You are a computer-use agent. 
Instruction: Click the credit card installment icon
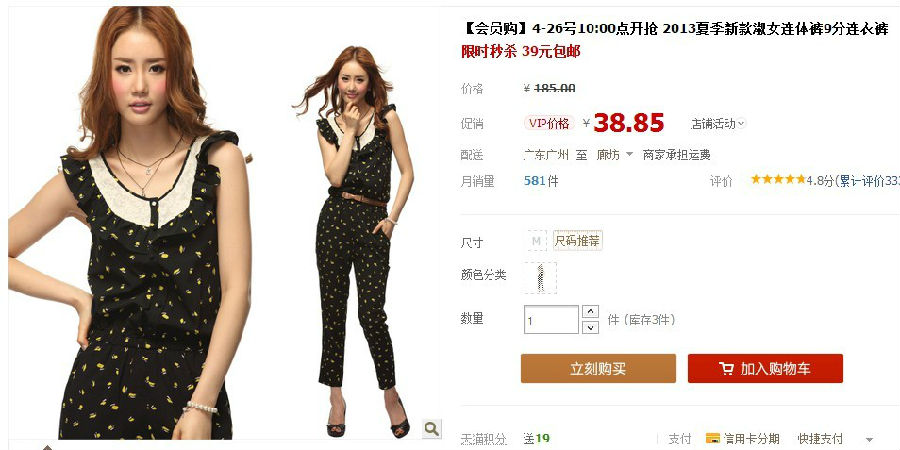tap(712, 439)
